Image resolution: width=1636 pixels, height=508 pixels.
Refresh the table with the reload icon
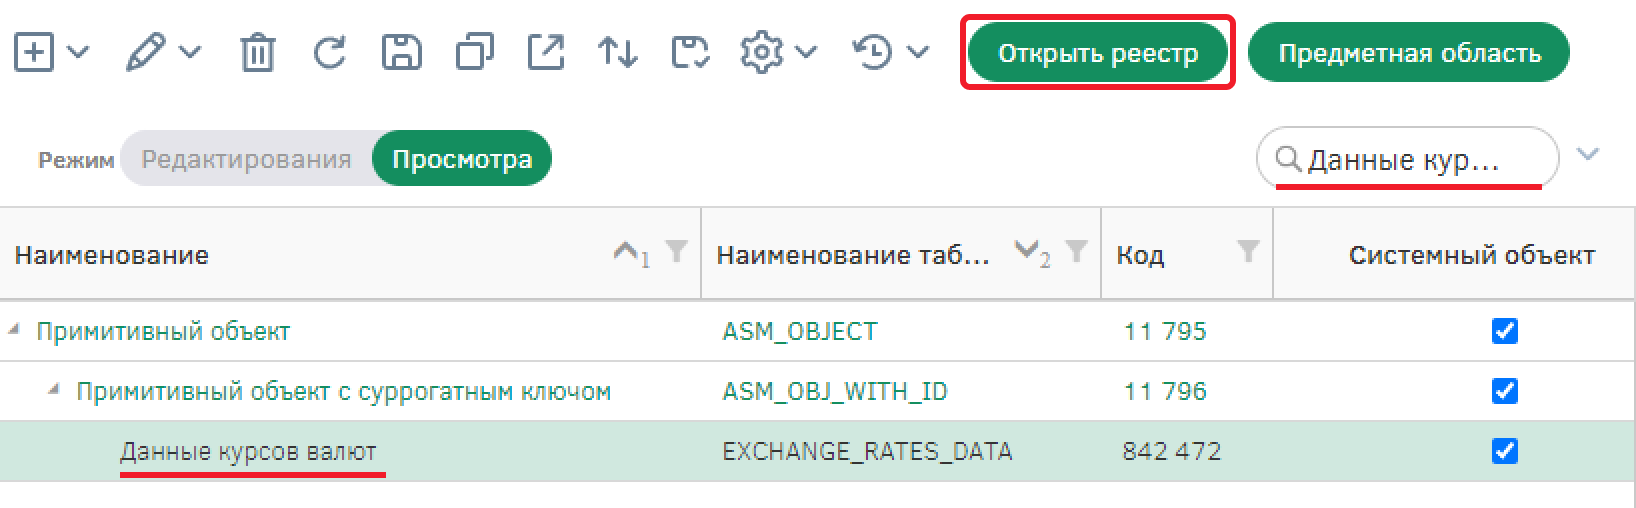coord(329,52)
